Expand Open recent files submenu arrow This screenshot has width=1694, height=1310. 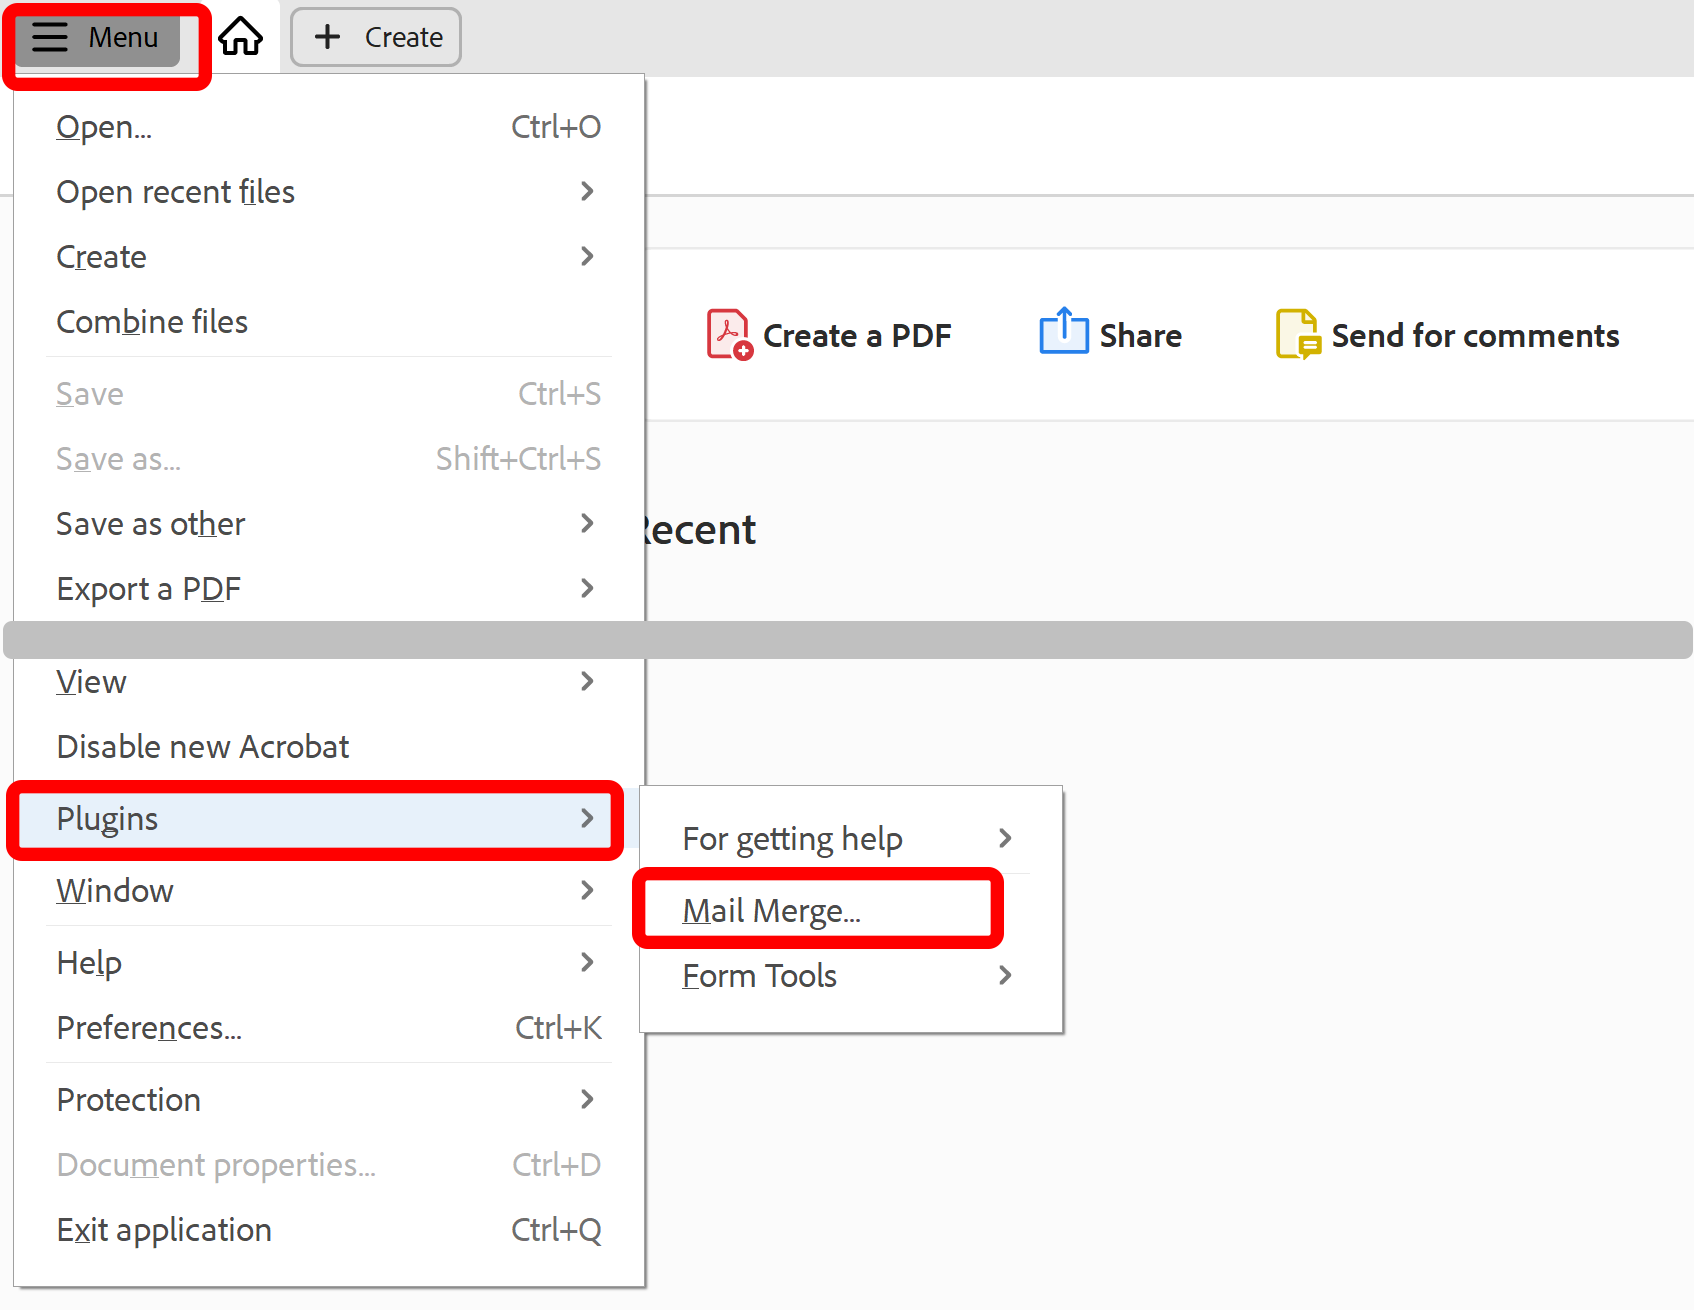tap(587, 191)
